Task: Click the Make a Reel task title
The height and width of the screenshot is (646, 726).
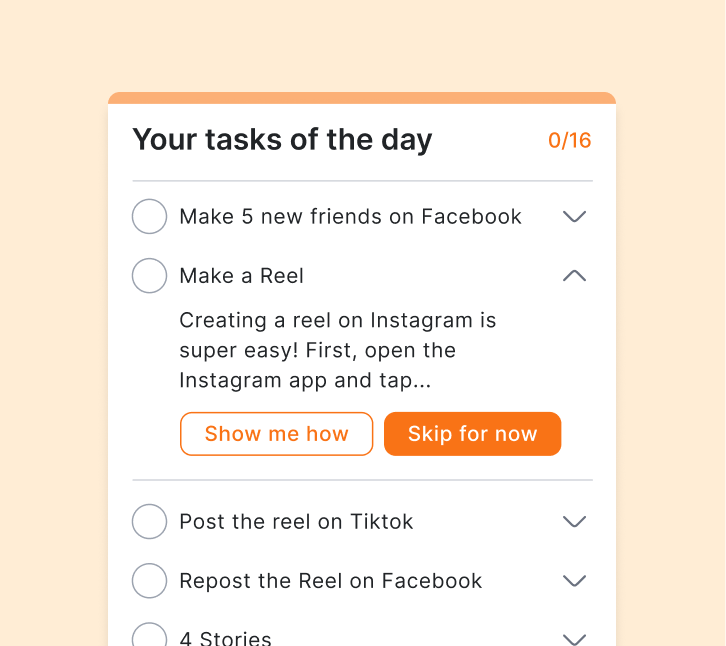Action: click(x=241, y=276)
